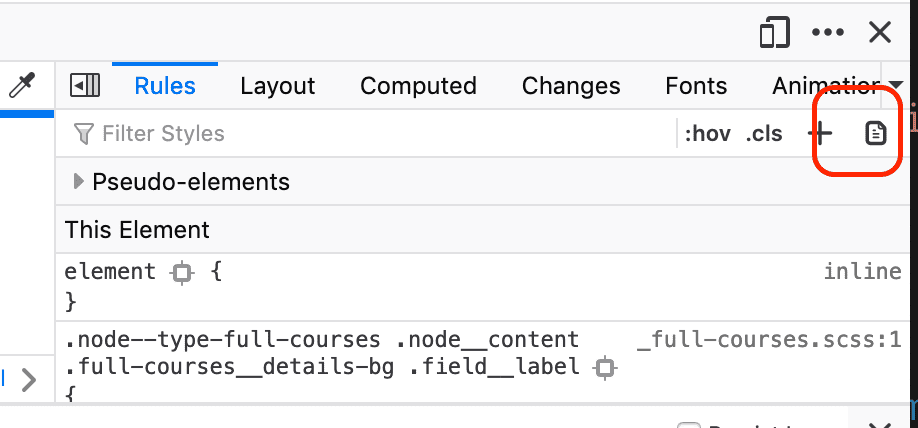This screenshot has width=918, height=428.
Task: Add a new CSS rule with plus icon
Action: [x=821, y=133]
